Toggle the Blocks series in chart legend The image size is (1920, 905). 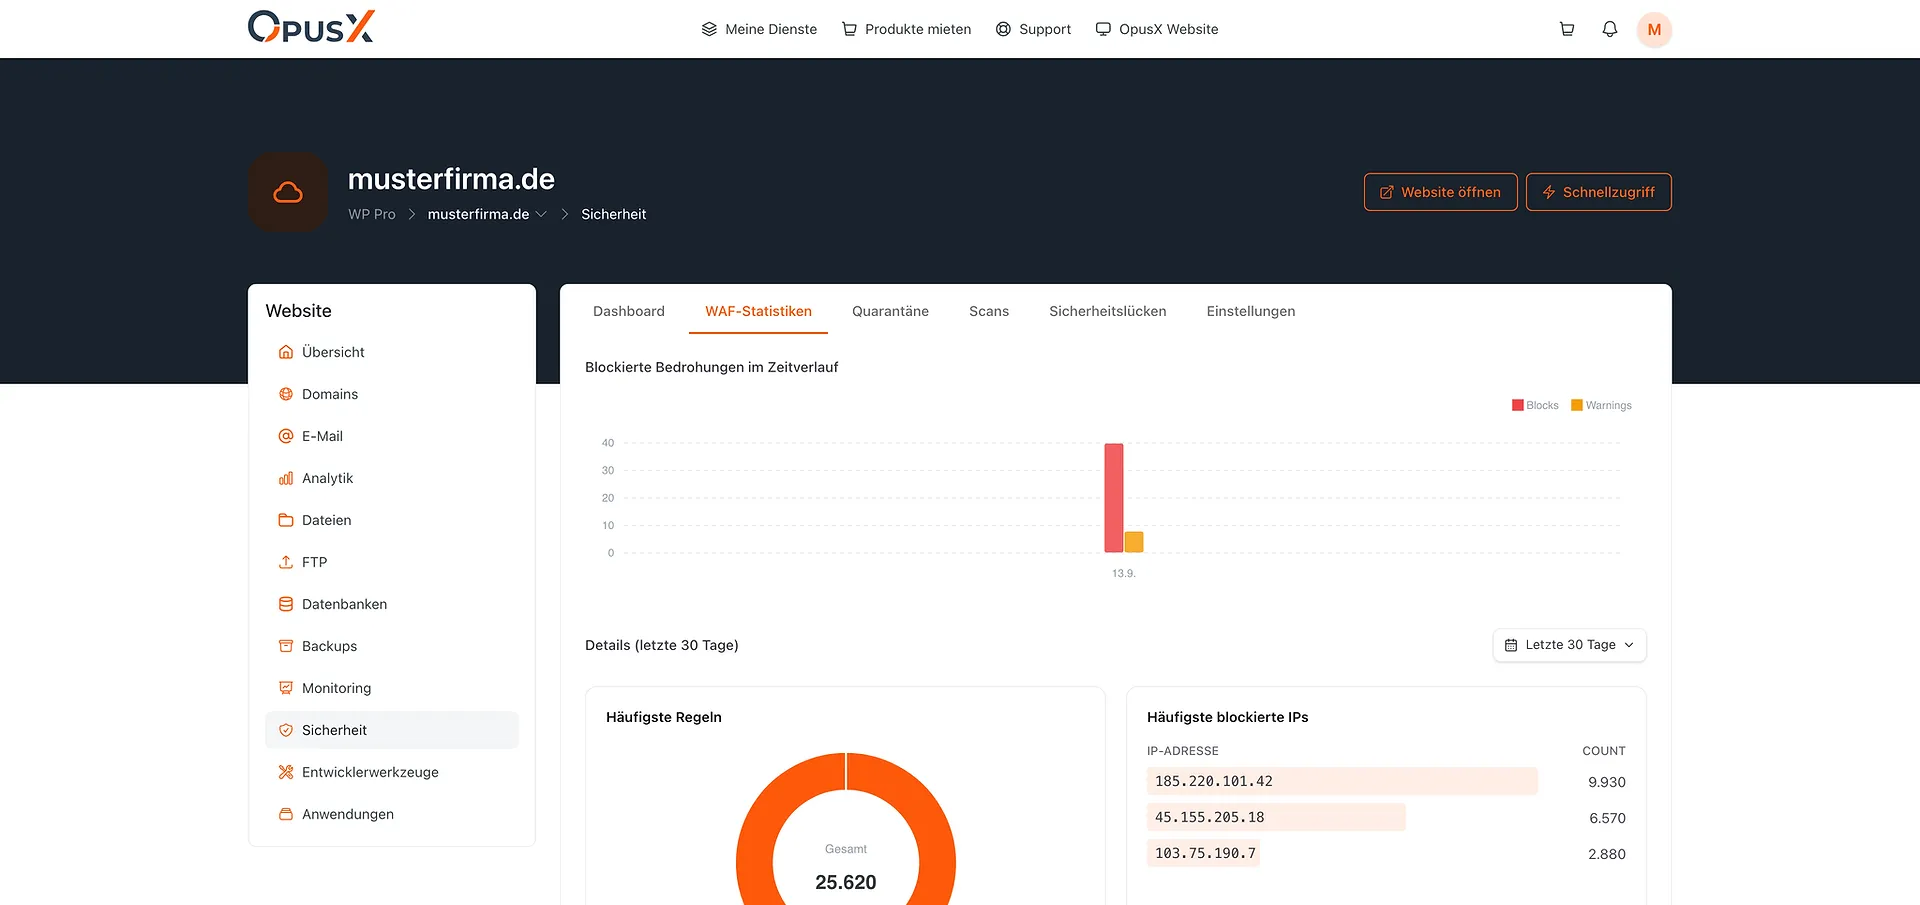[1535, 405]
